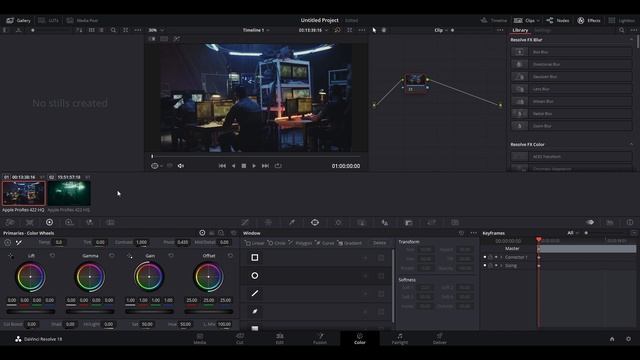The width and height of the screenshot is (640, 360).
Task: Toggle the Clips panel
Action: click(x=524, y=20)
